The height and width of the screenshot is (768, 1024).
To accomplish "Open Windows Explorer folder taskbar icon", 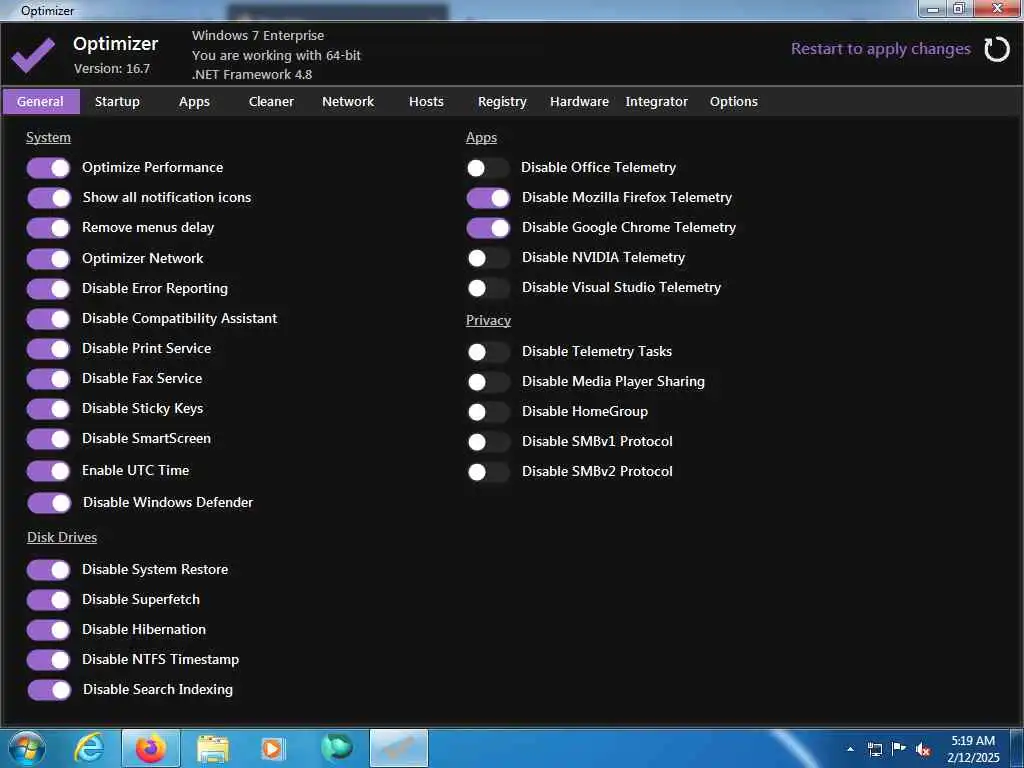I will 213,749.
